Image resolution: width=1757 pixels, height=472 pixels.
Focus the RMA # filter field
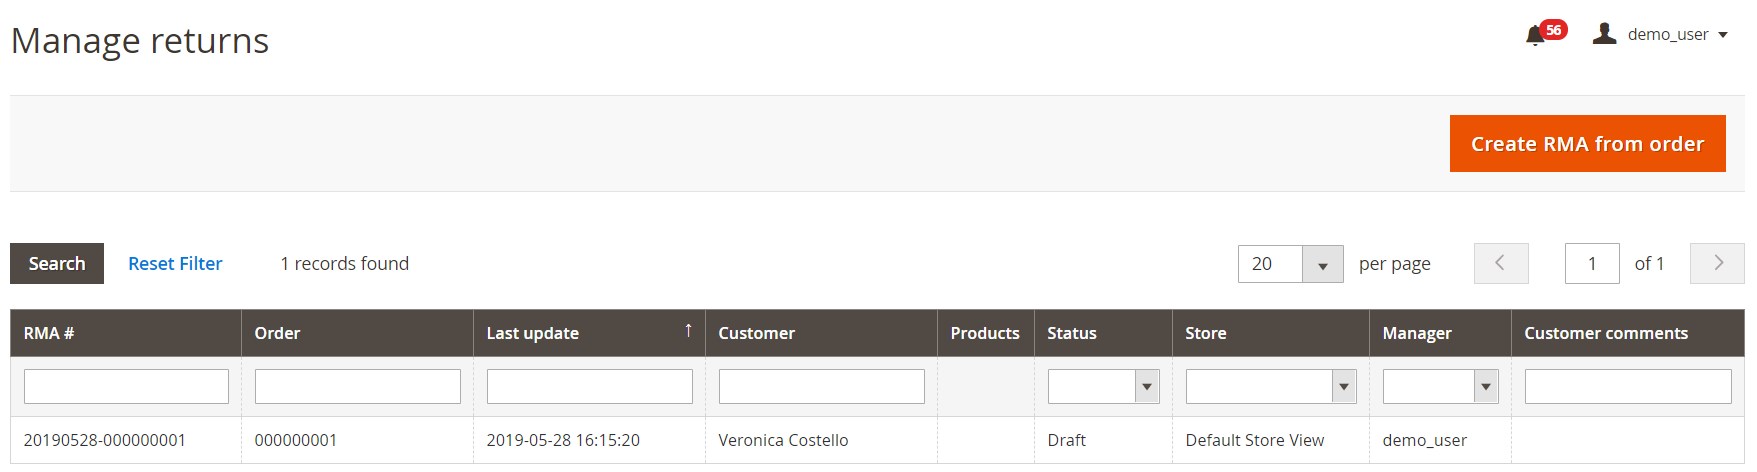pos(126,387)
